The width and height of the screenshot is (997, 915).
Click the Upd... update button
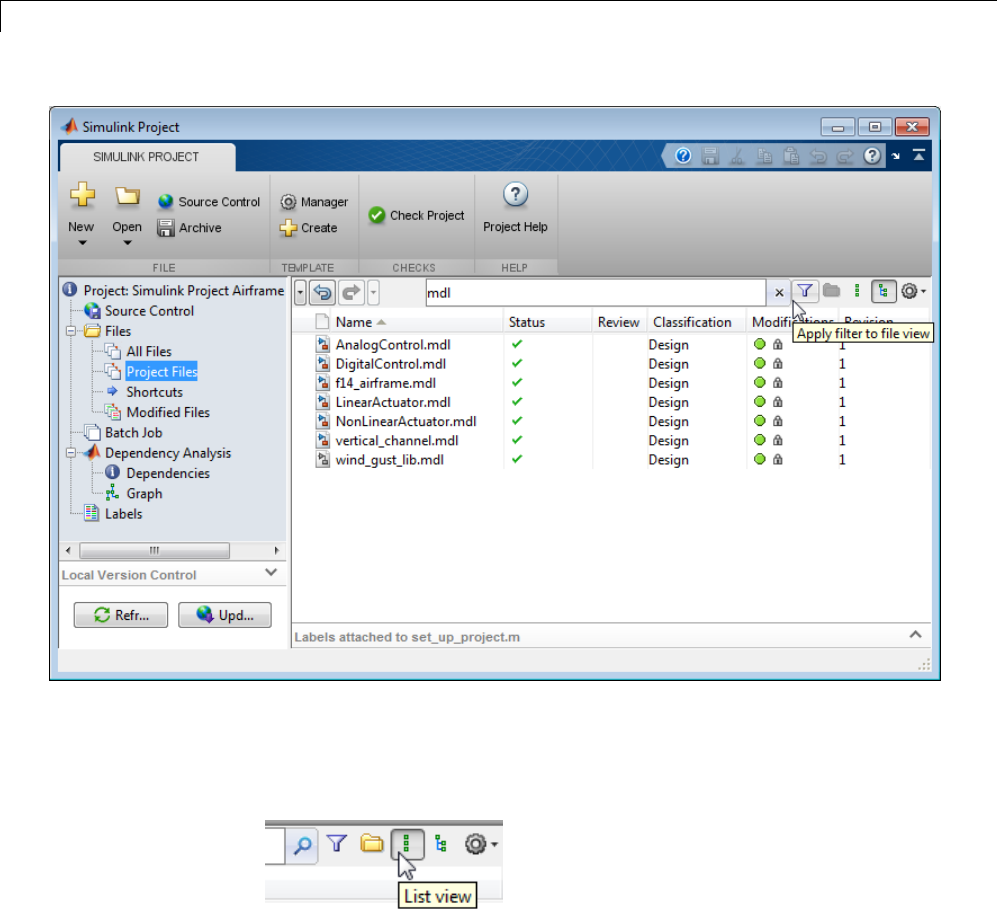point(225,615)
